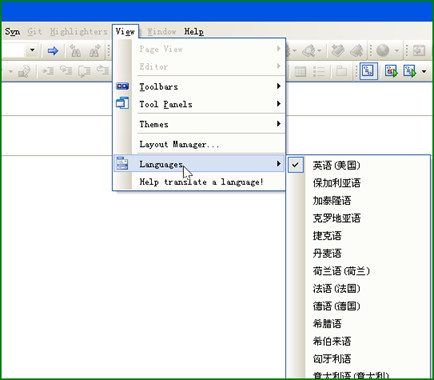Click the Find Next binoculars icon
Image resolution: width=434 pixels, height=380 pixels.
[94, 51]
